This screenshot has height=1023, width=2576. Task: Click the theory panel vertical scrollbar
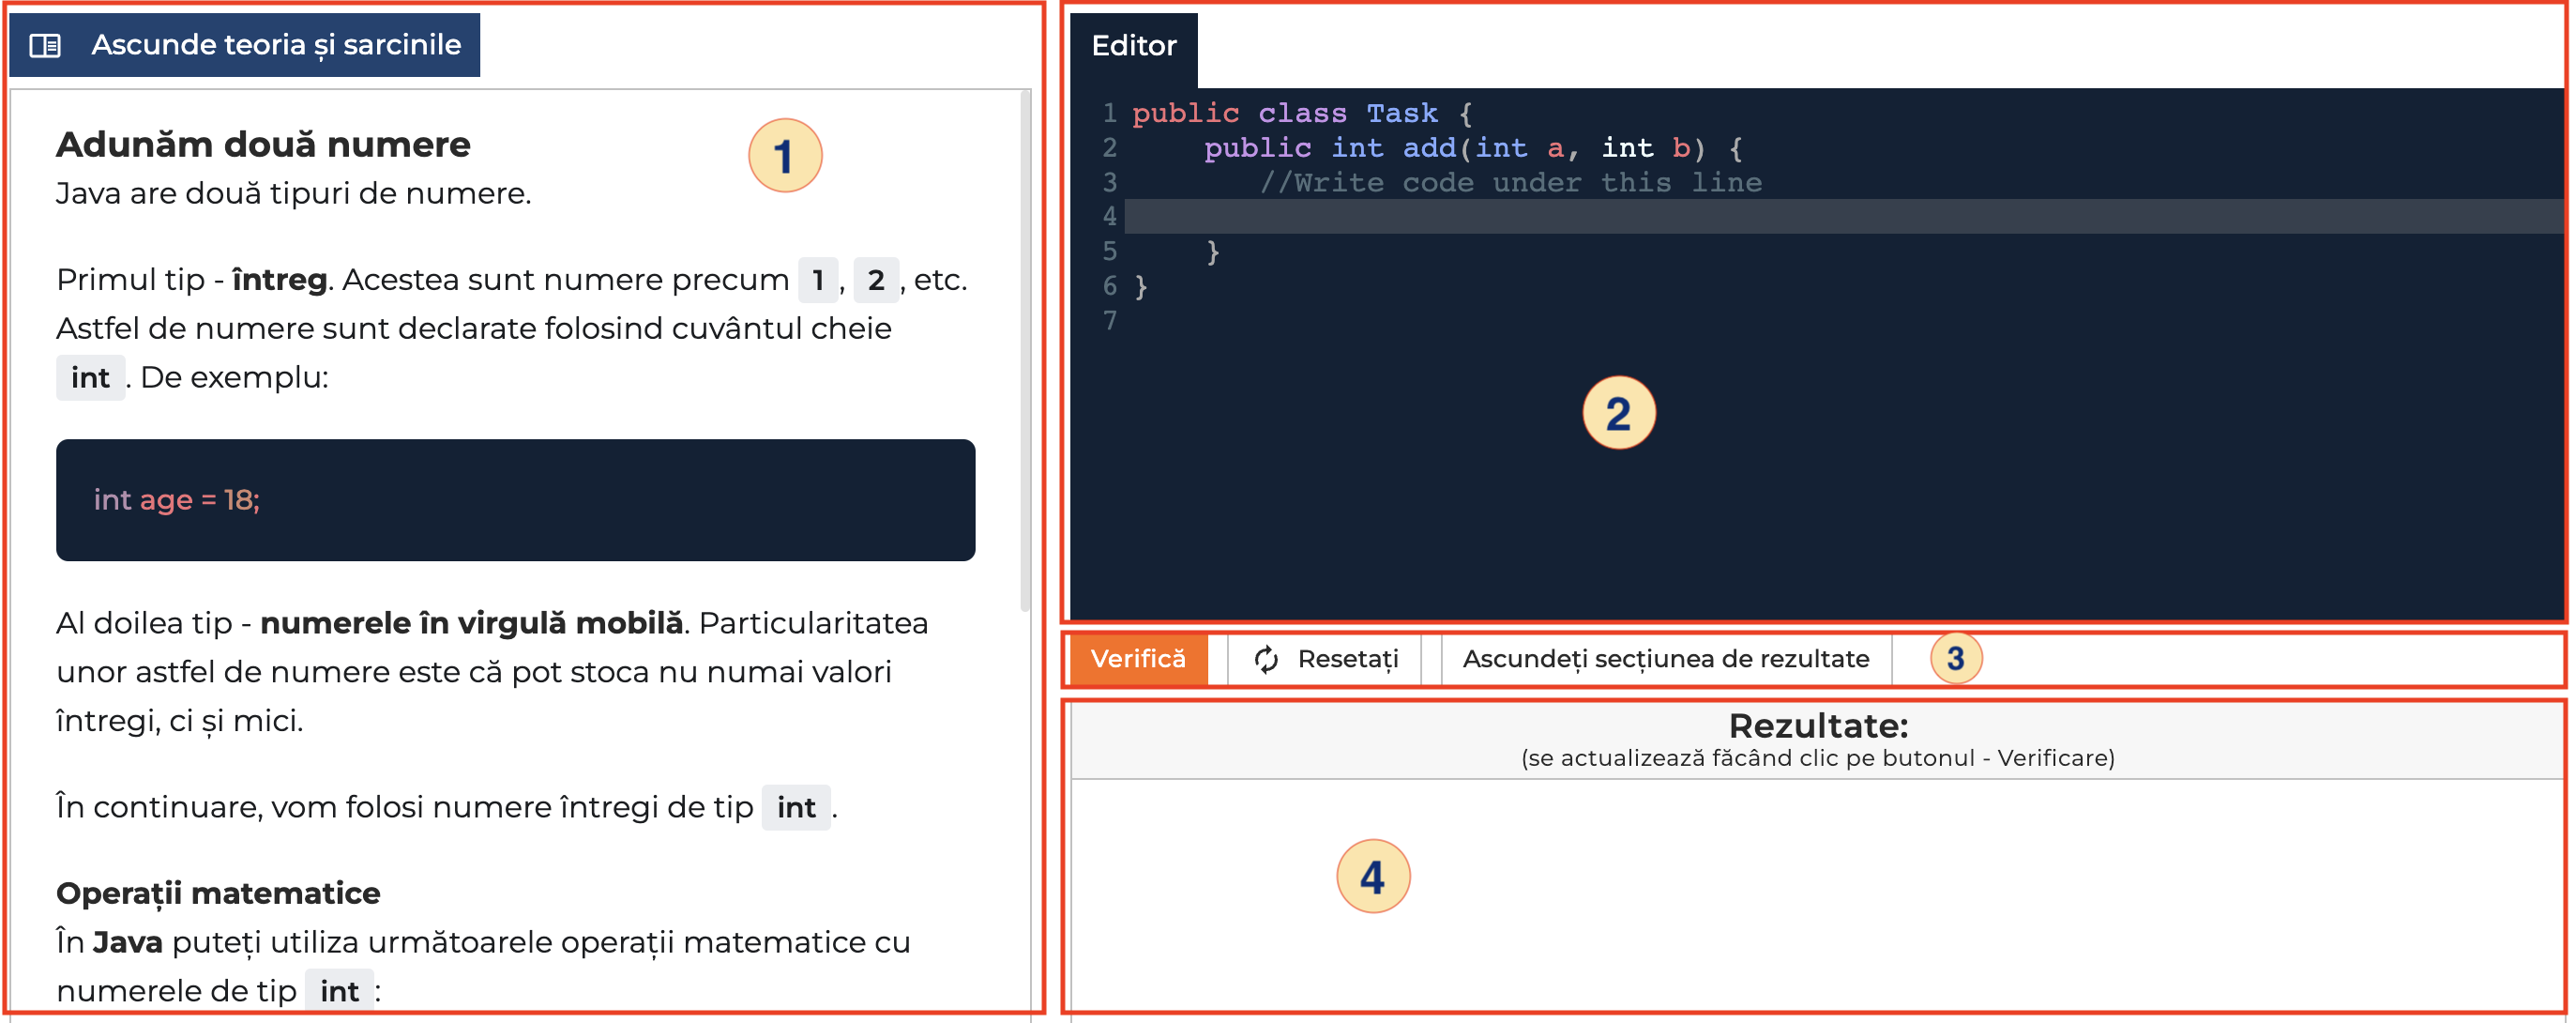point(1025,350)
